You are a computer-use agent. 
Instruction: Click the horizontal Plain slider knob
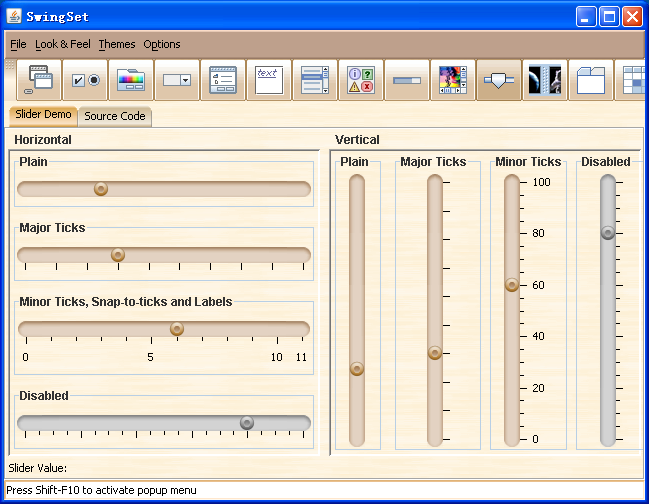click(101, 189)
